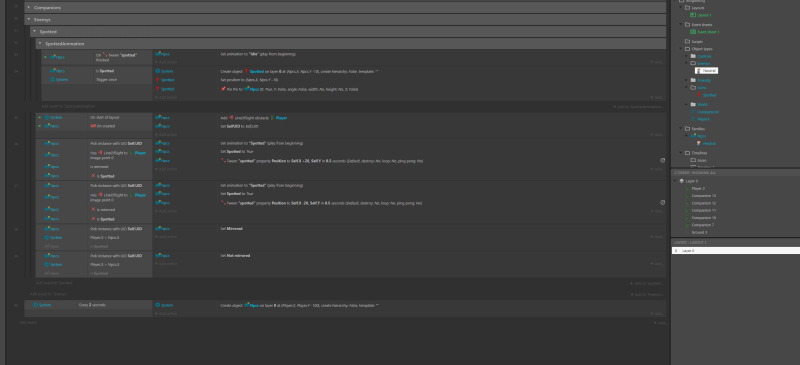
Task: Expand the collapsed Companions event group
Action: coord(29,8)
